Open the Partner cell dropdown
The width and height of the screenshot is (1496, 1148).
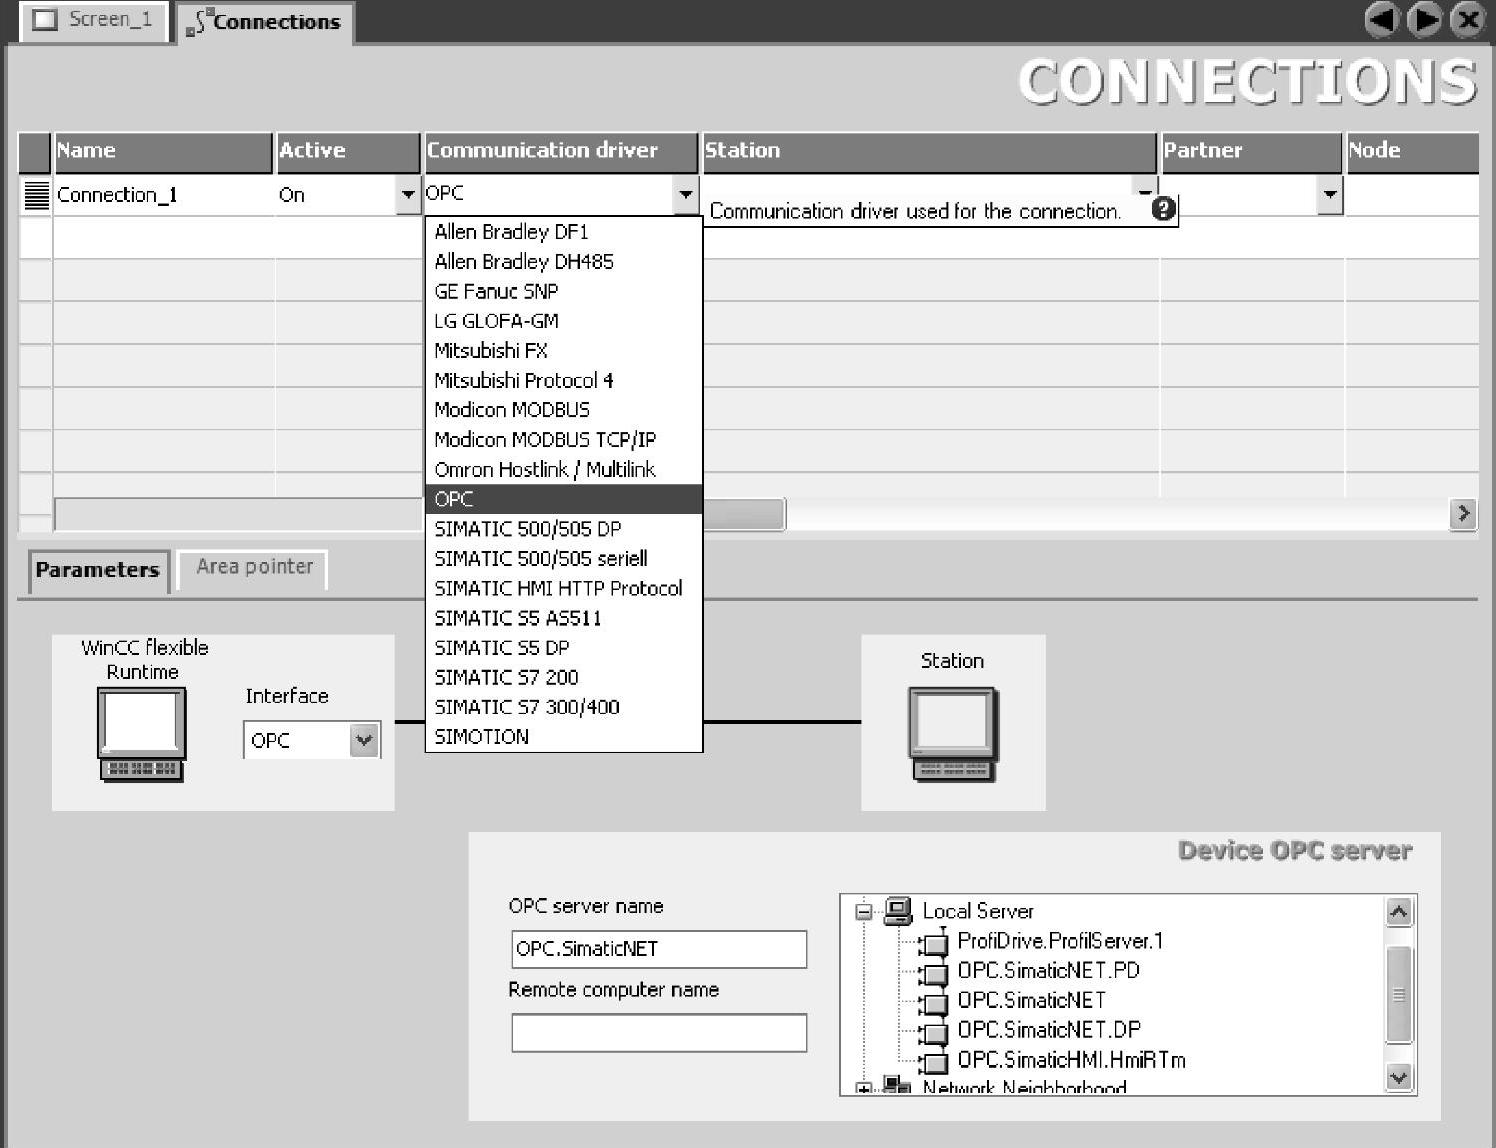coord(1329,195)
